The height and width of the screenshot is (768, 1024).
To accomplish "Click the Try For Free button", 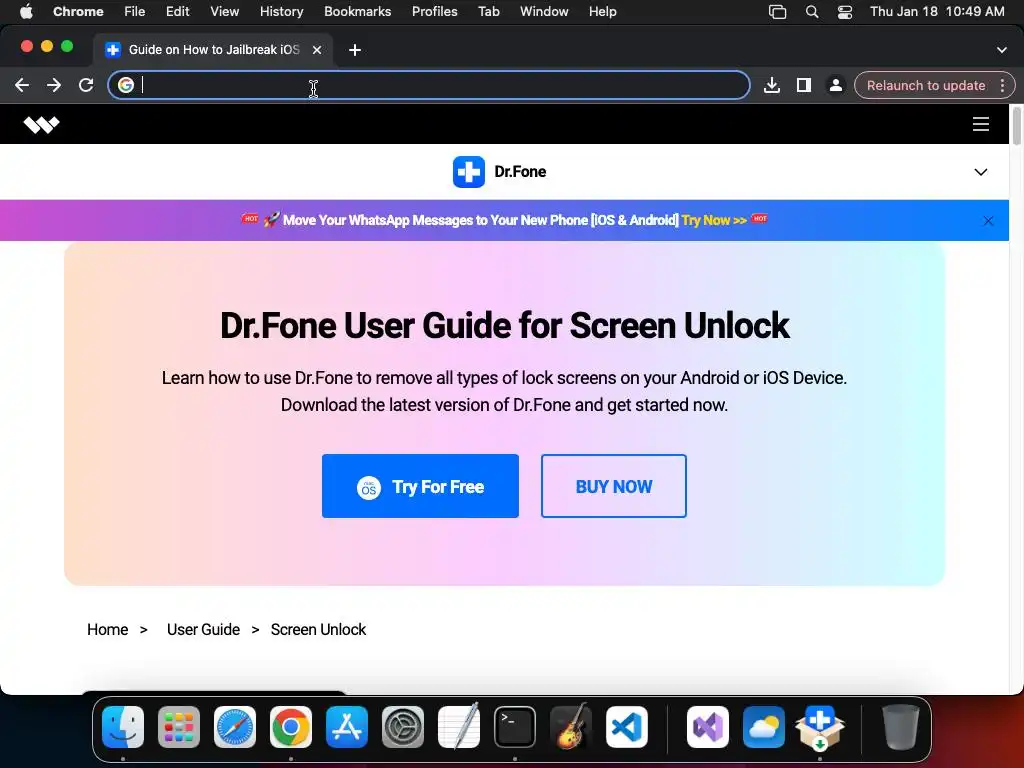I will pyautogui.click(x=420, y=486).
